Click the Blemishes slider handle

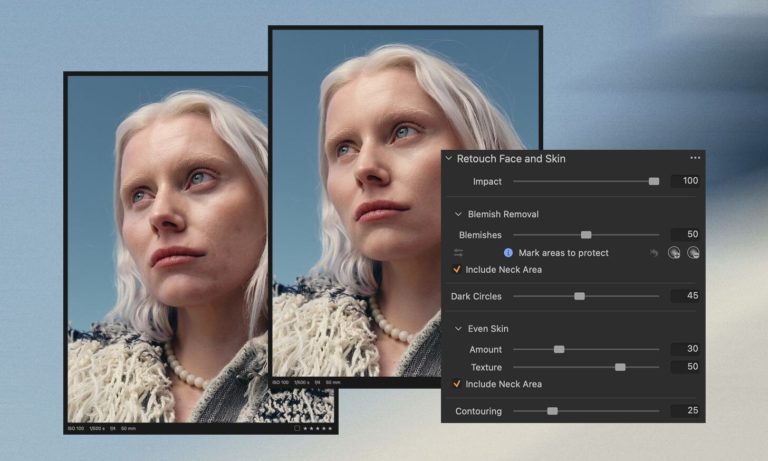tap(586, 235)
